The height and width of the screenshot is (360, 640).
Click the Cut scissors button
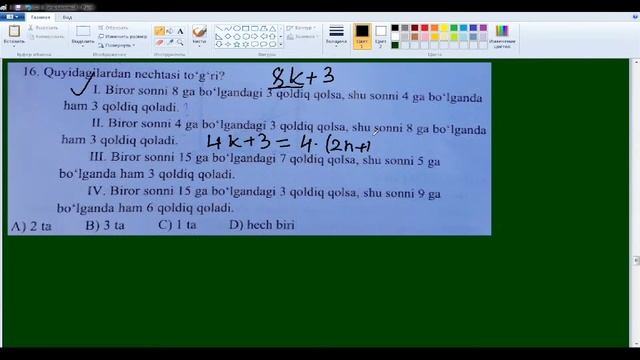[44, 28]
